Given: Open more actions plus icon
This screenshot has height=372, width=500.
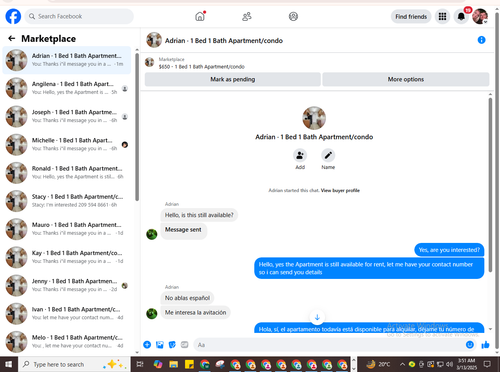Looking at the screenshot, I should 147,345.
